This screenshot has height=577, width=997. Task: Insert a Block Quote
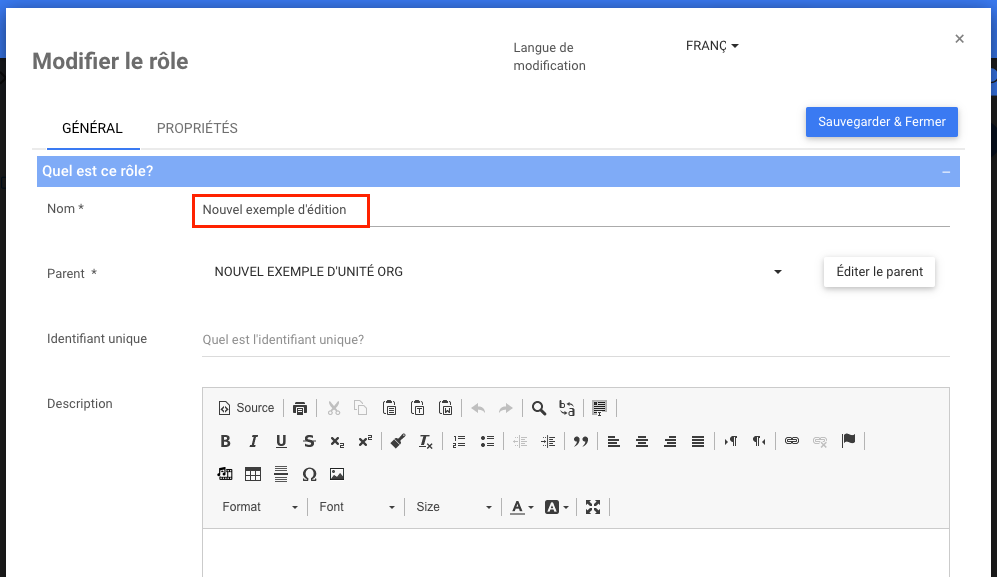[580, 441]
